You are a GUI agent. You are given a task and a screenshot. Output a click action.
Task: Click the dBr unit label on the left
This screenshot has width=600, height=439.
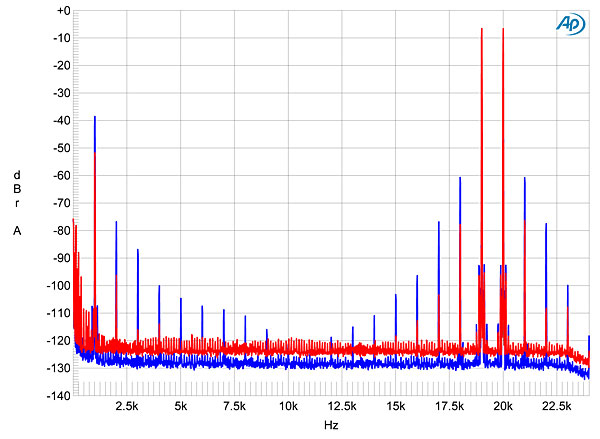point(17,189)
